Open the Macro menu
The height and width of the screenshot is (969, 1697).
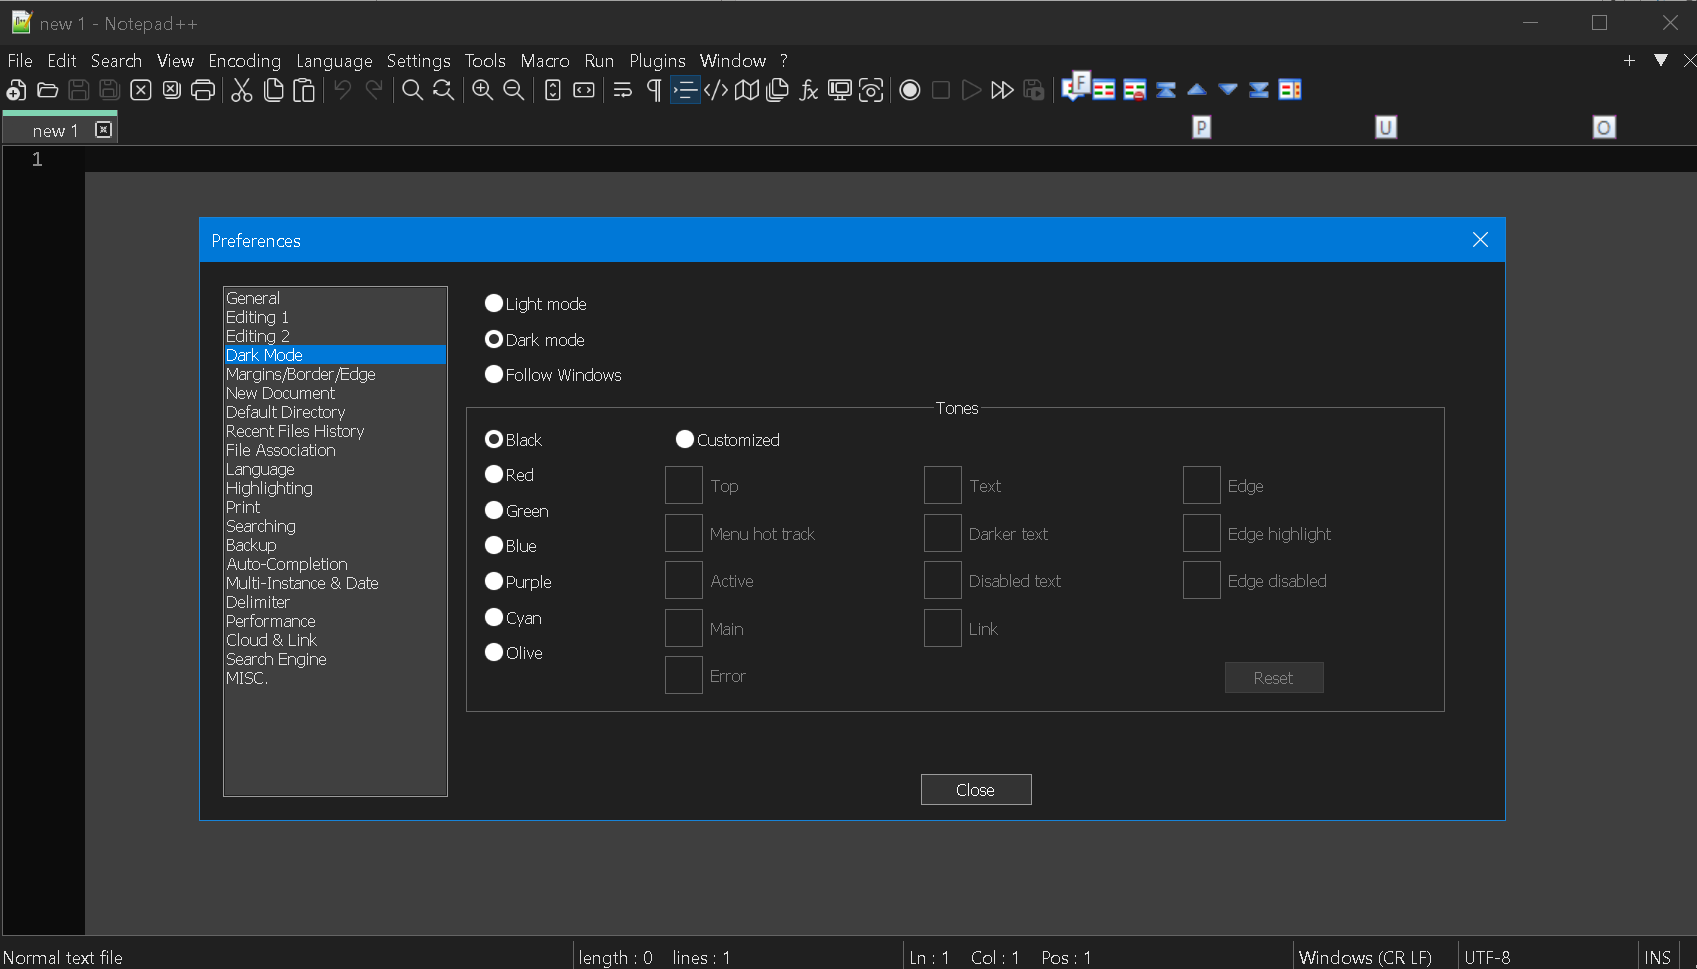(x=545, y=61)
